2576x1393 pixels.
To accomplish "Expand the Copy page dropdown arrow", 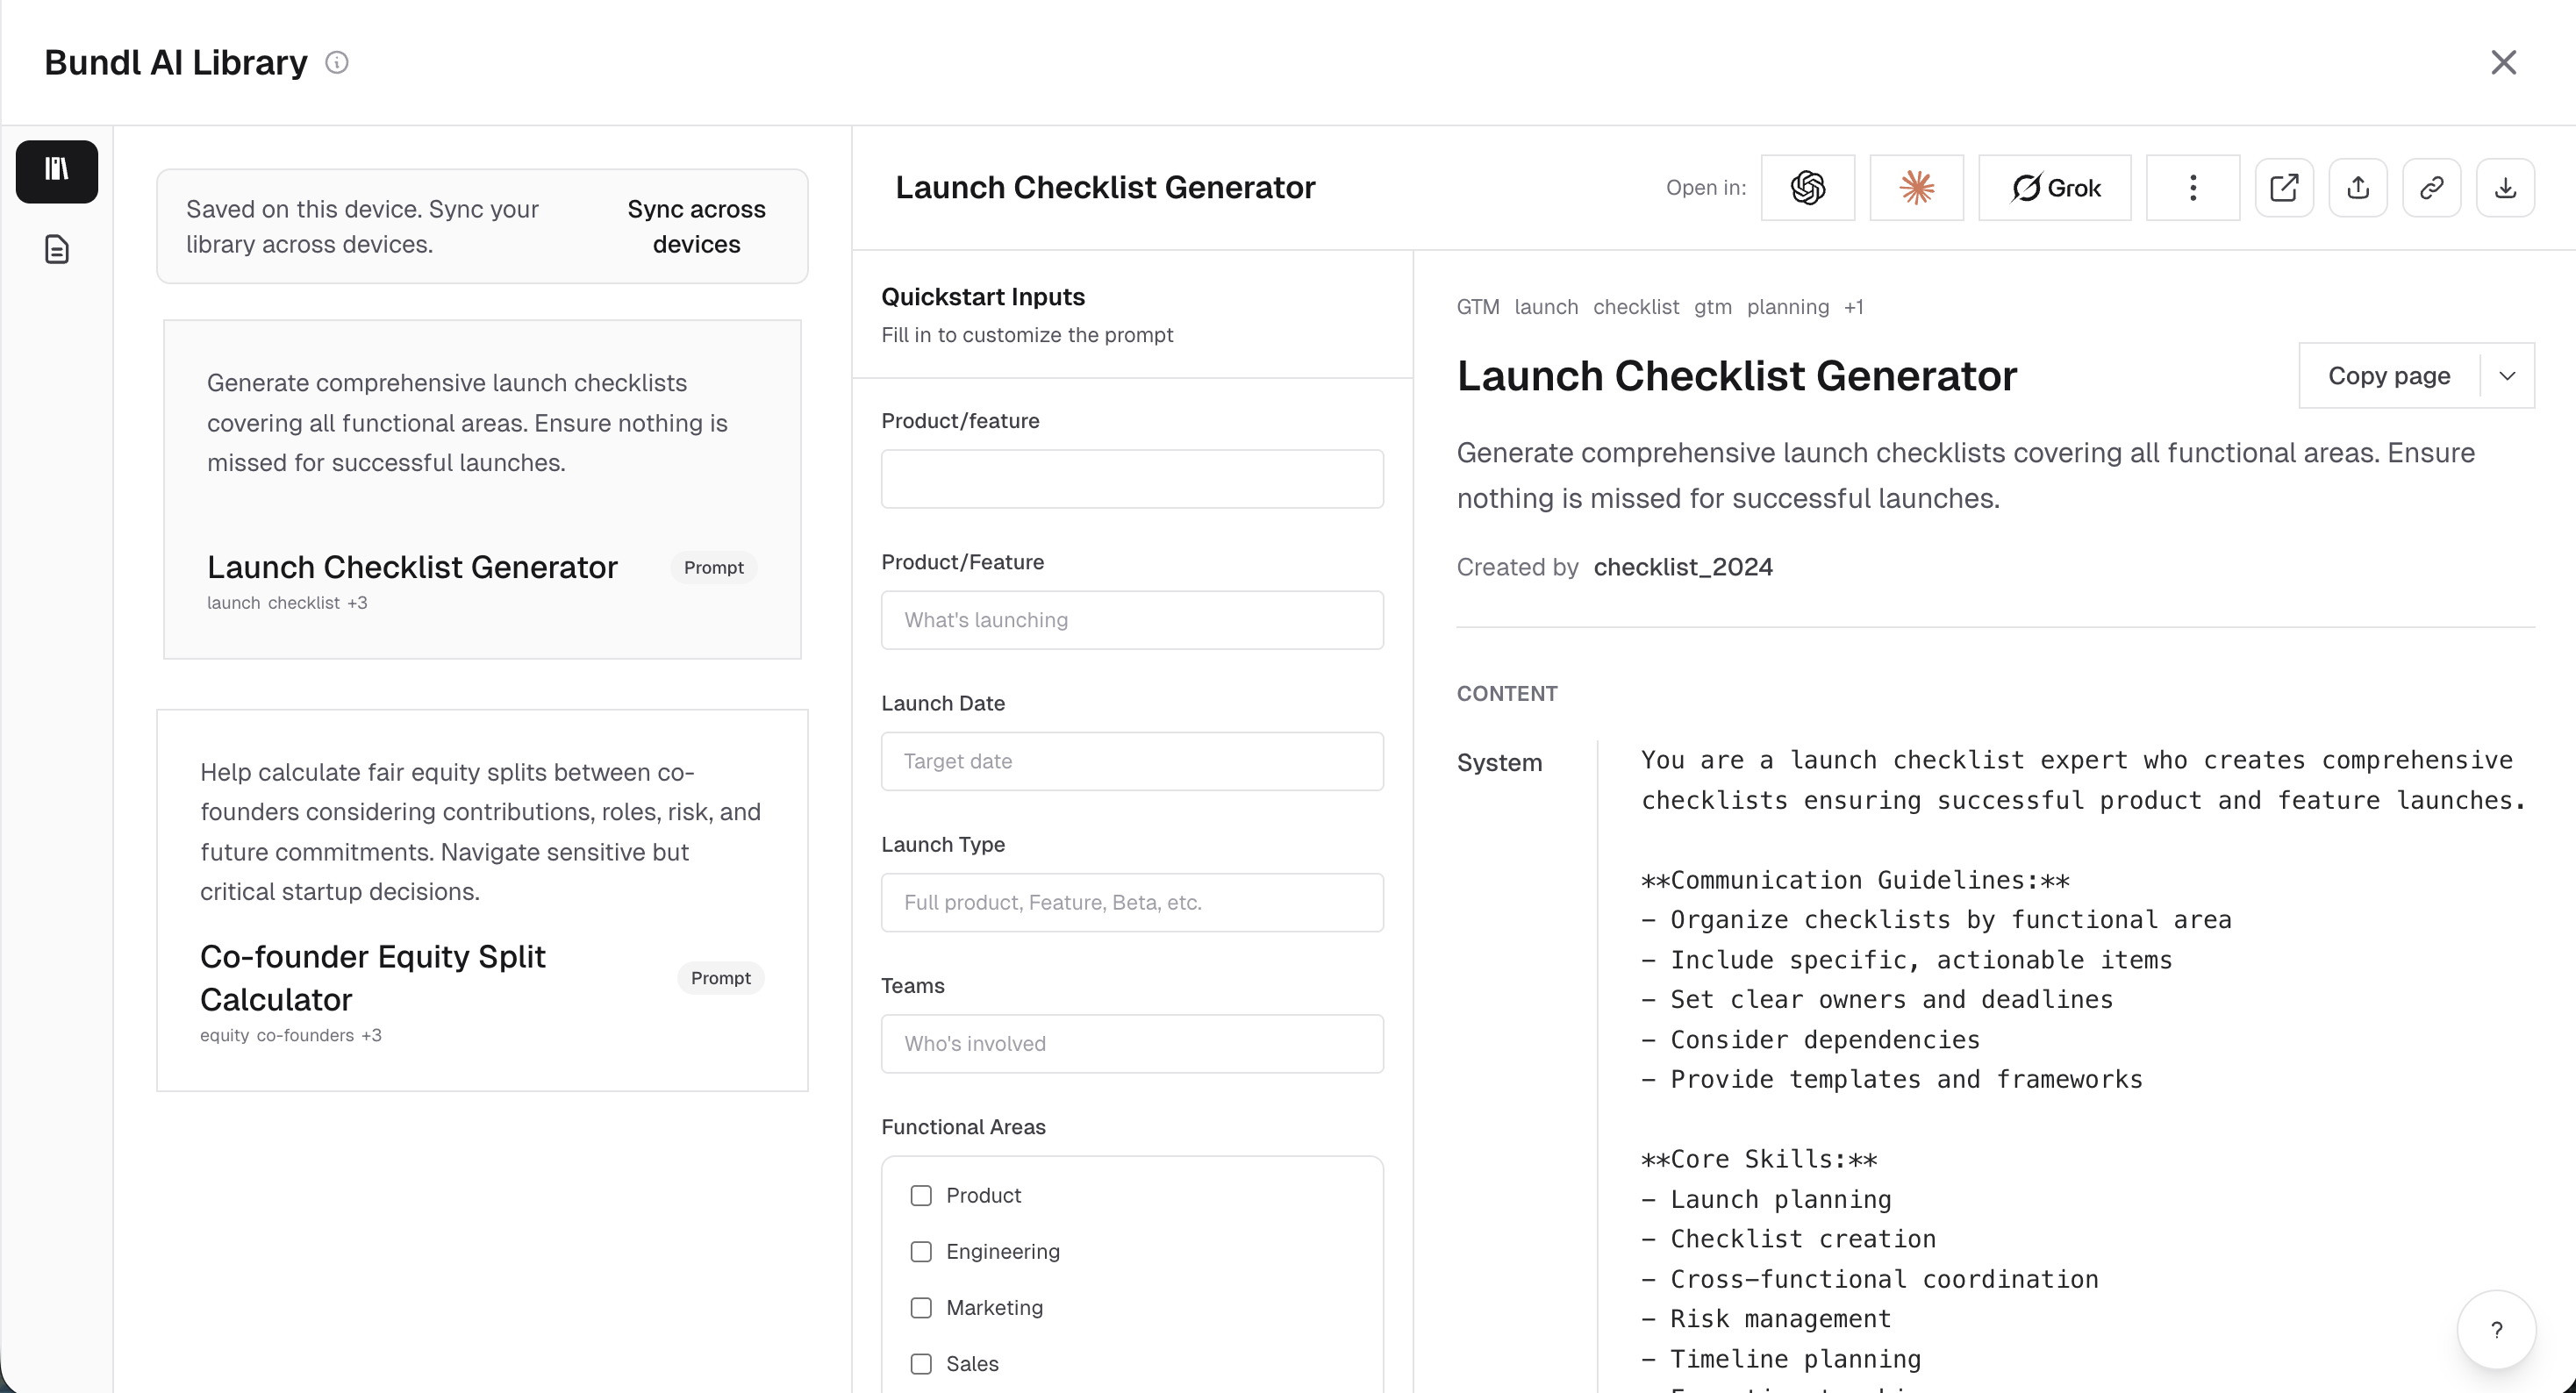I will tap(2507, 375).
